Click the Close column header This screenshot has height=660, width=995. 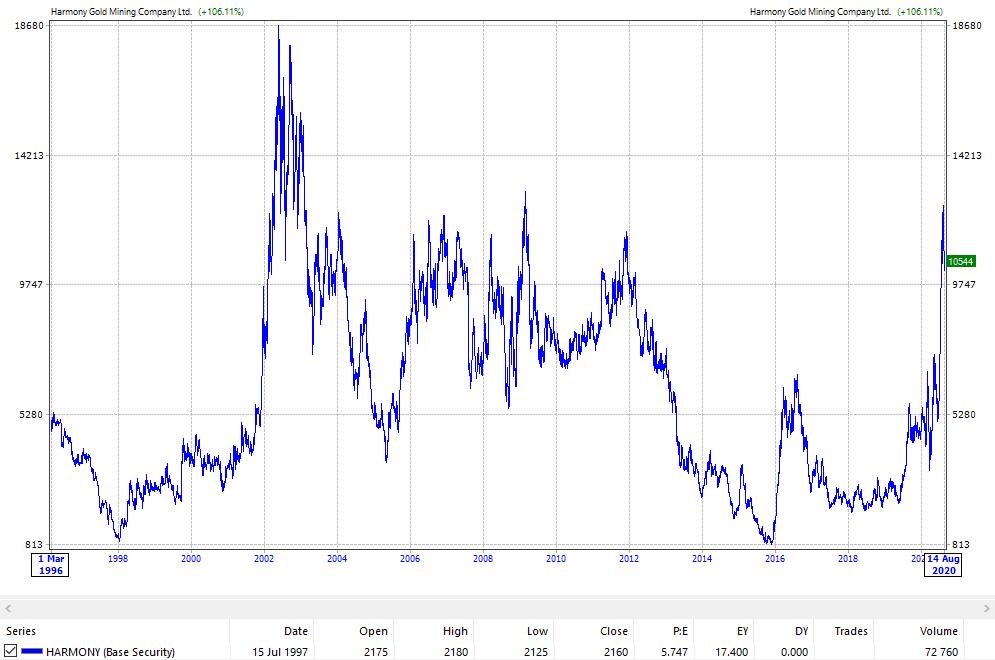(x=613, y=631)
